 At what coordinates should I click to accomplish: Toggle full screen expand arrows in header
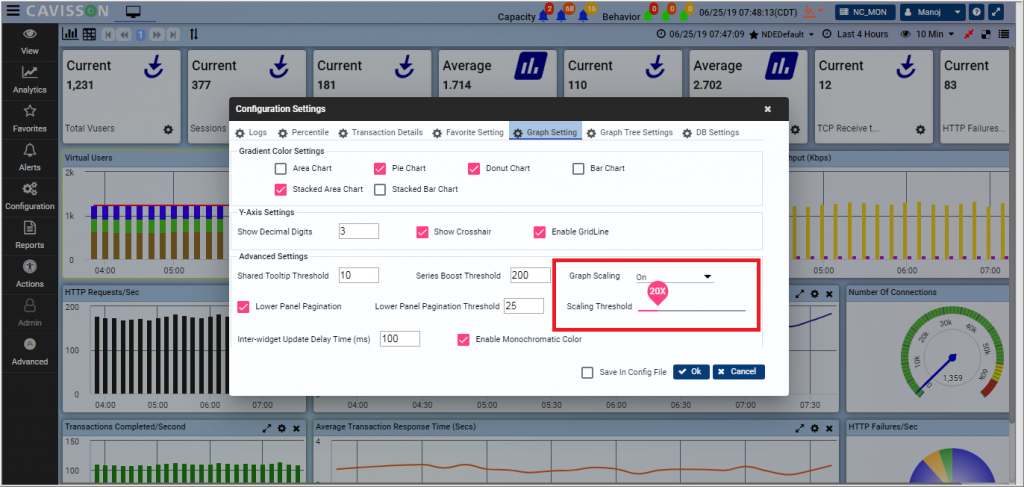pyautogui.click(x=996, y=12)
